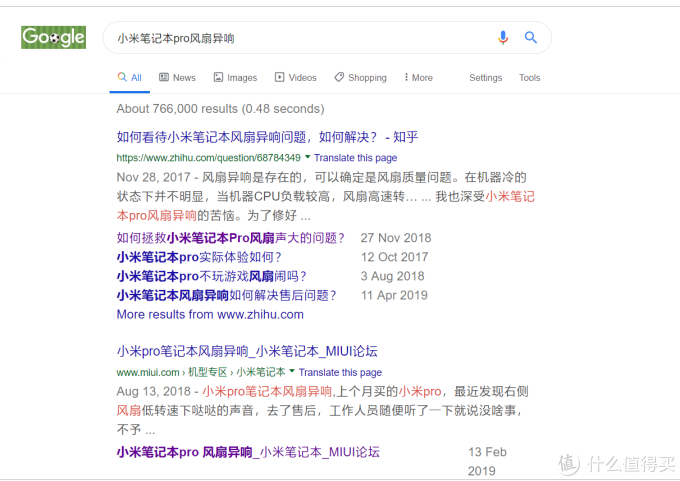
Task: Open 小米pro笔记本风扇异响 MIUI论坛 result title
Action: click(247, 351)
